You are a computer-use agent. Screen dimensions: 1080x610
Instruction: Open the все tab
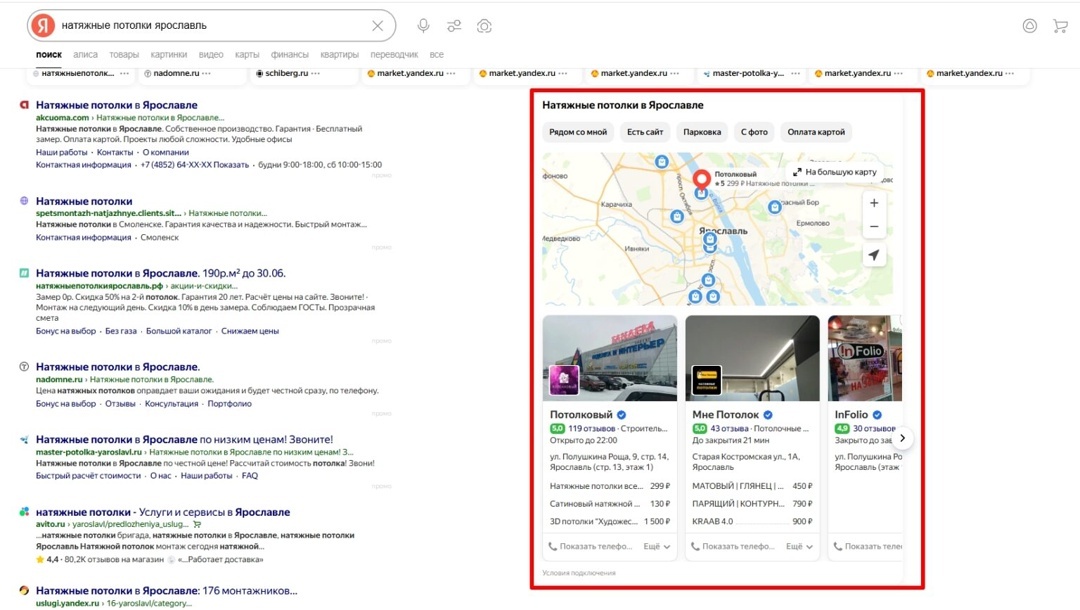point(437,54)
